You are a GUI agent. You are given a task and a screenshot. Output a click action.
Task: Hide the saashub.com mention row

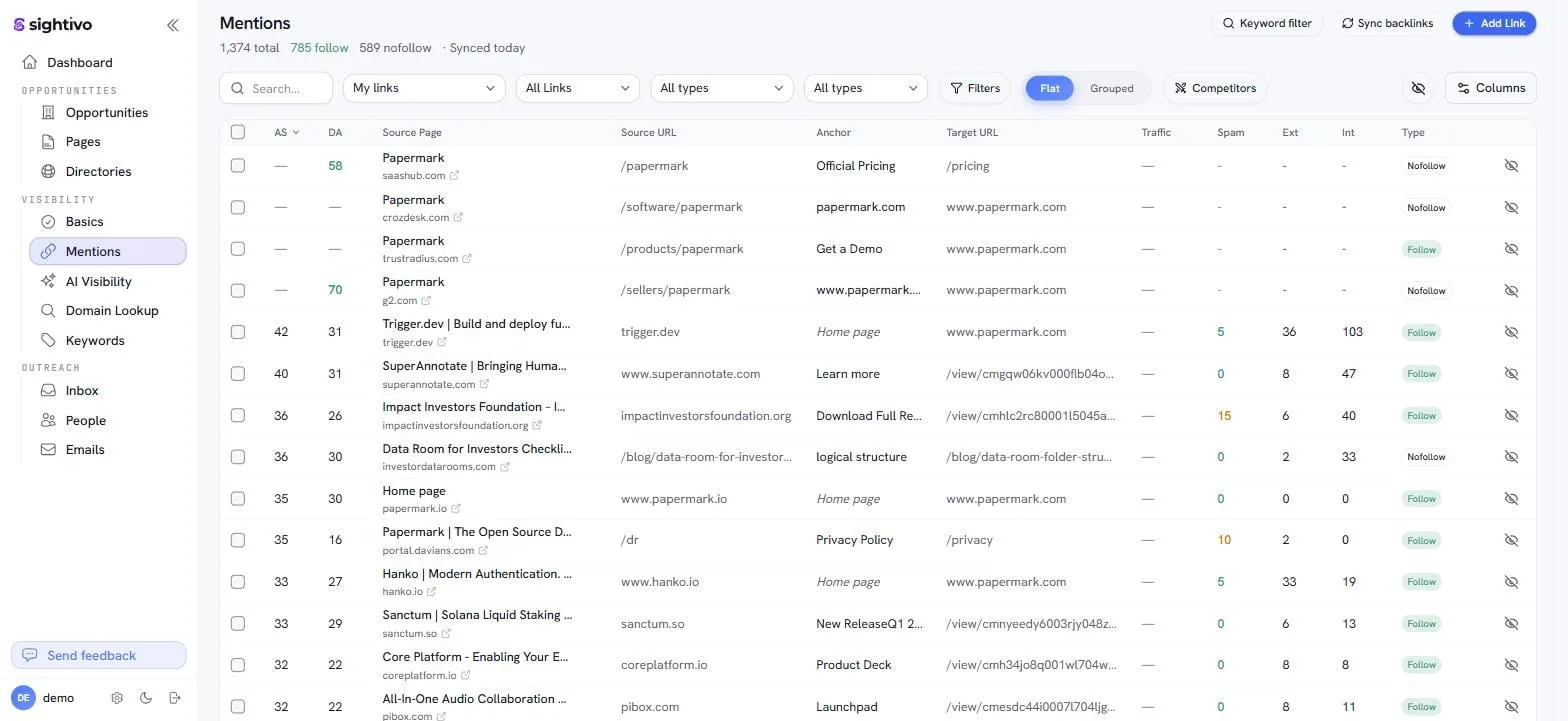tap(1511, 166)
